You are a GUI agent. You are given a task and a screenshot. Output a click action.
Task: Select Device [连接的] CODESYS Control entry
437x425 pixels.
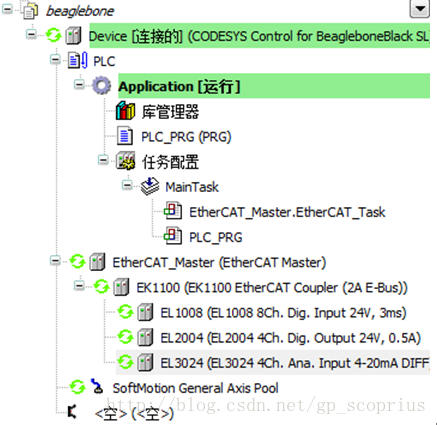259,36
